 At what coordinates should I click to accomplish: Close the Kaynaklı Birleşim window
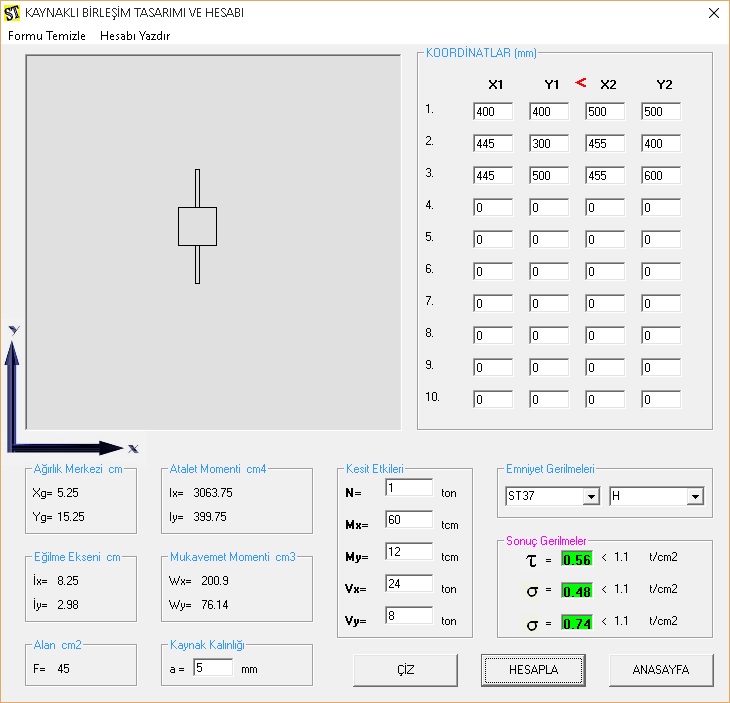click(x=714, y=13)
